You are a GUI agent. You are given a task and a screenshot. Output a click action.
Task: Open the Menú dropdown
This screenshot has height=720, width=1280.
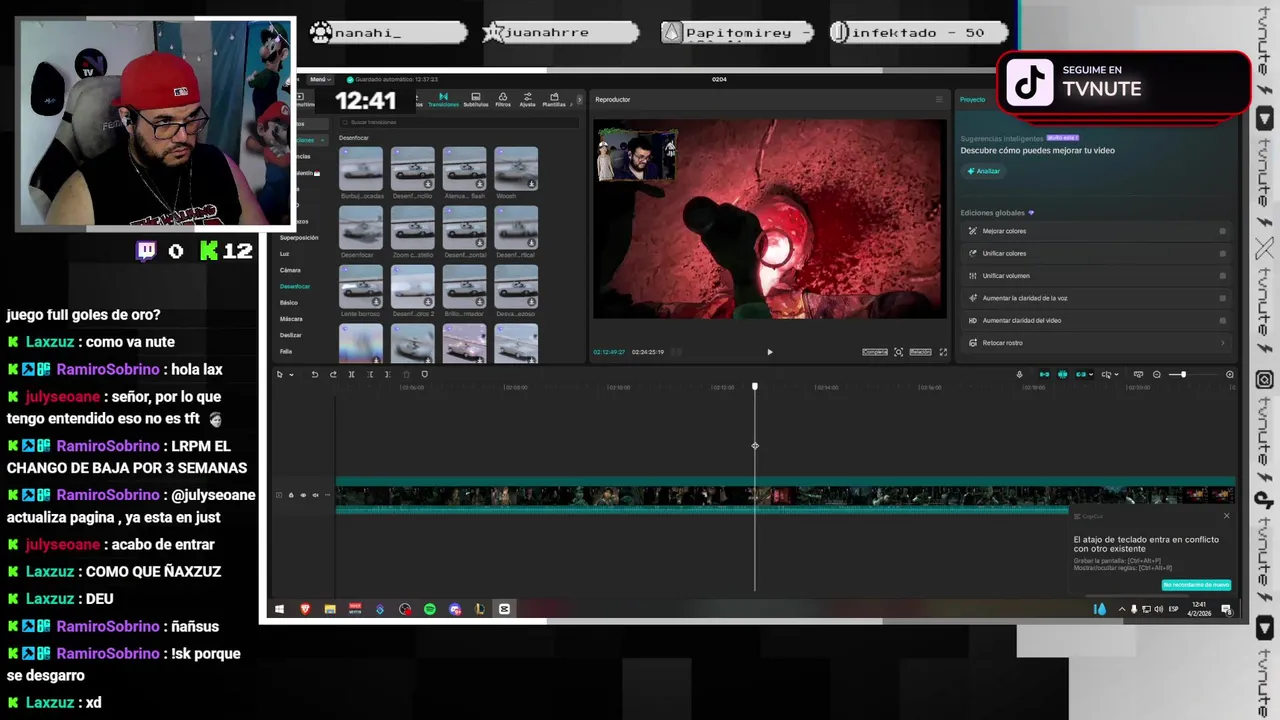[320, 79]
